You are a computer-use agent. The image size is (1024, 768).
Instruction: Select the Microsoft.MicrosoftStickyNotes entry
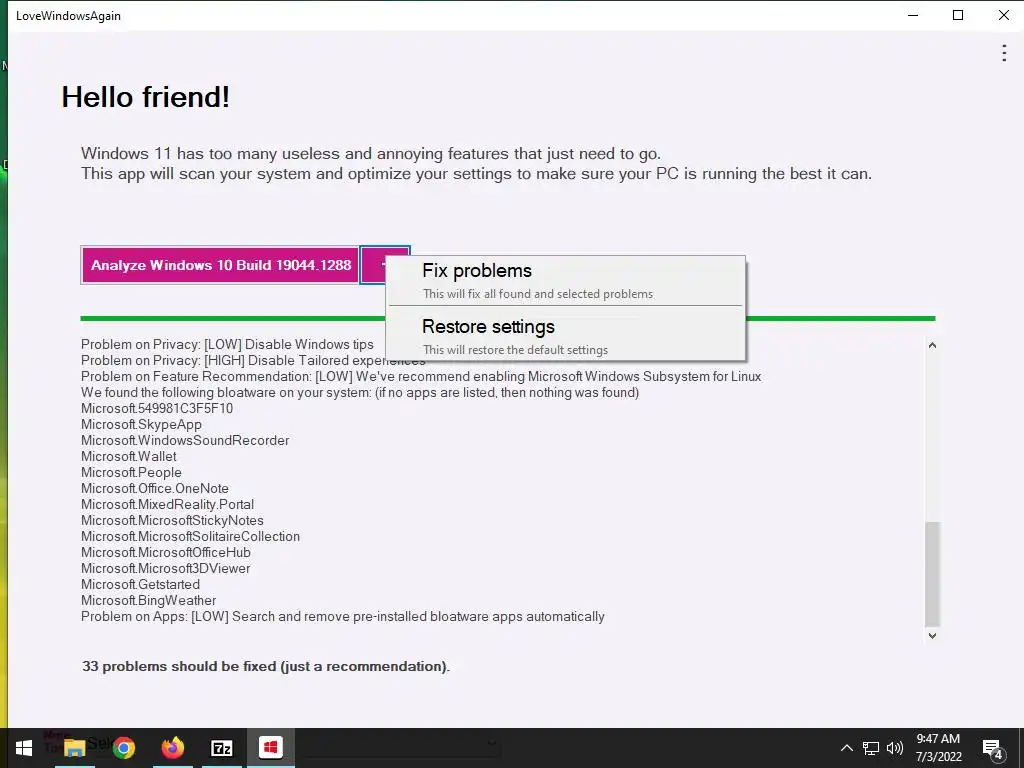click(172, 520)
